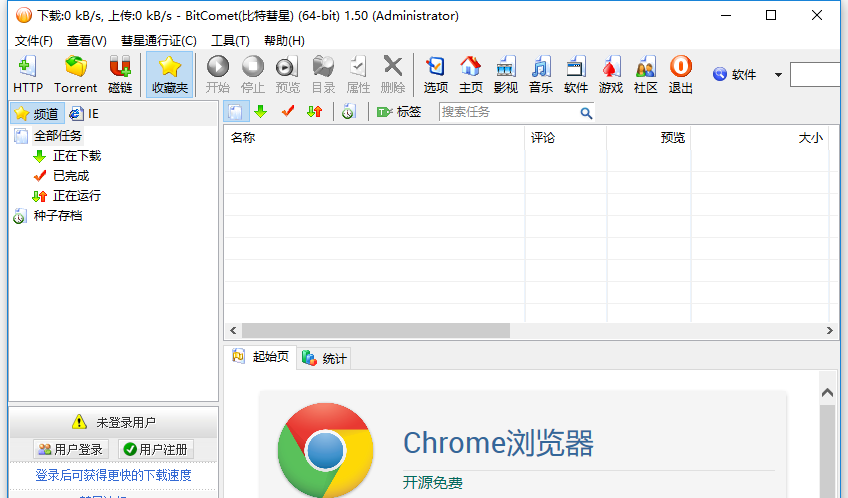
Task: Open 选项 options from toolbar
Action: pyautogui.click(x=436, y=74)
